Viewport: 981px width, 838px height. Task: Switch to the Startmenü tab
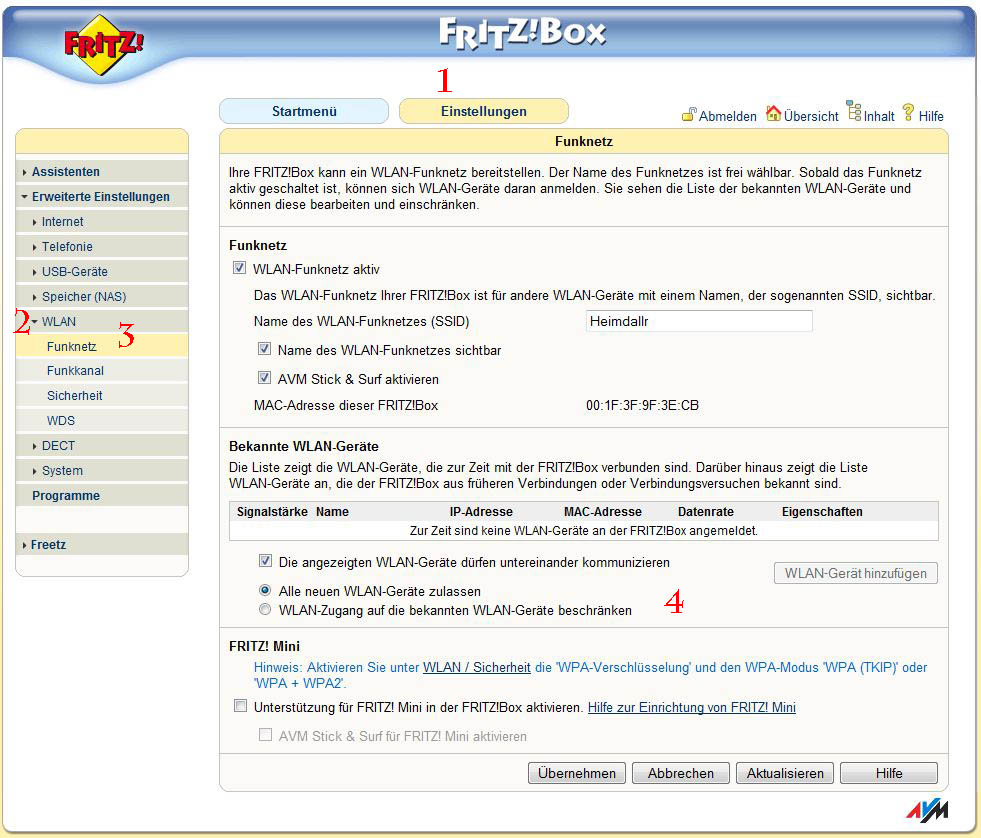pos(304,111)
